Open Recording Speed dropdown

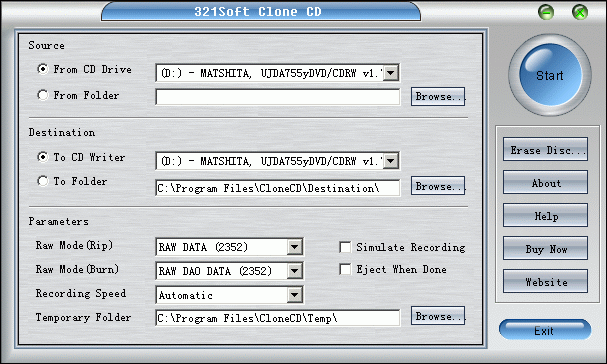coord(295,295)
